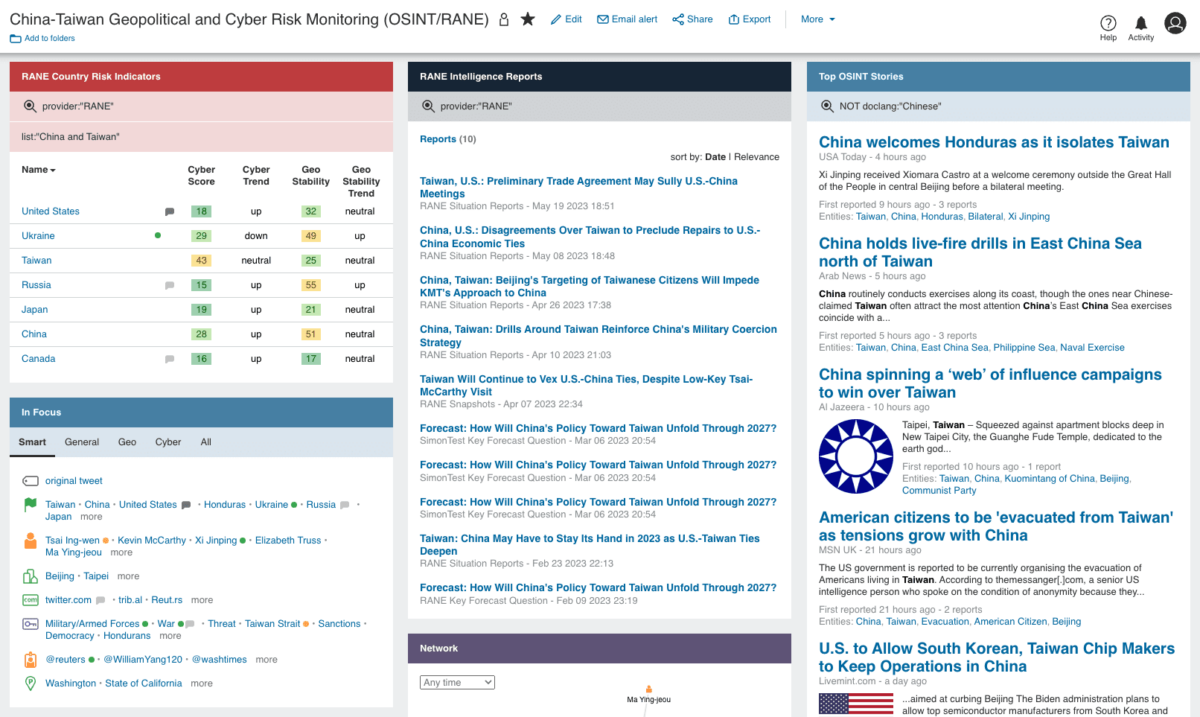Expand more domains after Reut.rs
Viewport: 1200px width, 717px height.
click(x=202, y=600)
